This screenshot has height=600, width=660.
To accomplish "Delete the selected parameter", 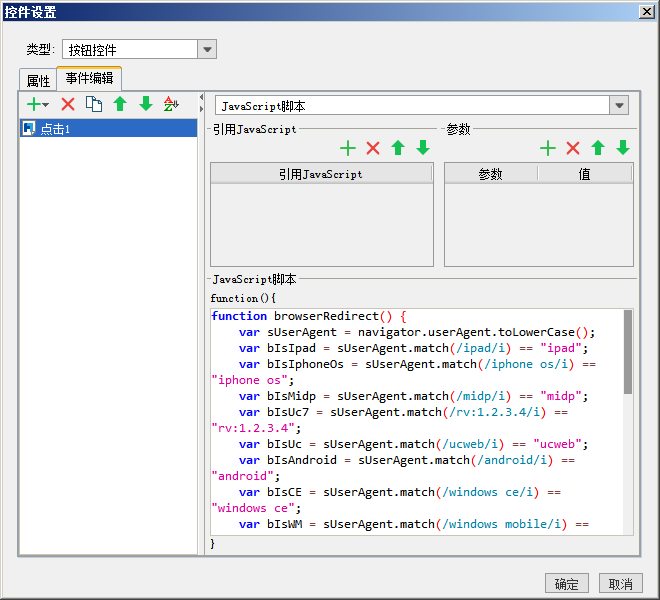I will (x=573, y=148).
